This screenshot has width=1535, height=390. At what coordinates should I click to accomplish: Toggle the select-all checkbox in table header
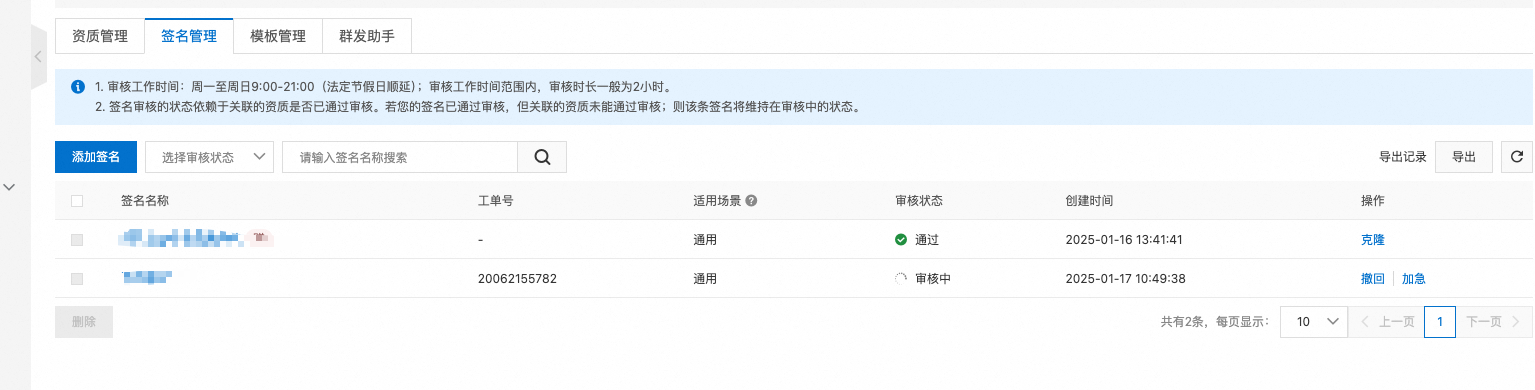click(77, 201)
